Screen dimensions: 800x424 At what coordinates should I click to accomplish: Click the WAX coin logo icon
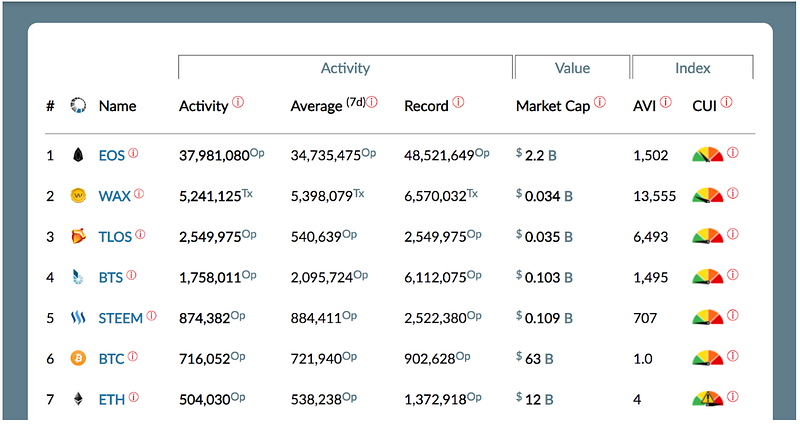coord(77,196)
